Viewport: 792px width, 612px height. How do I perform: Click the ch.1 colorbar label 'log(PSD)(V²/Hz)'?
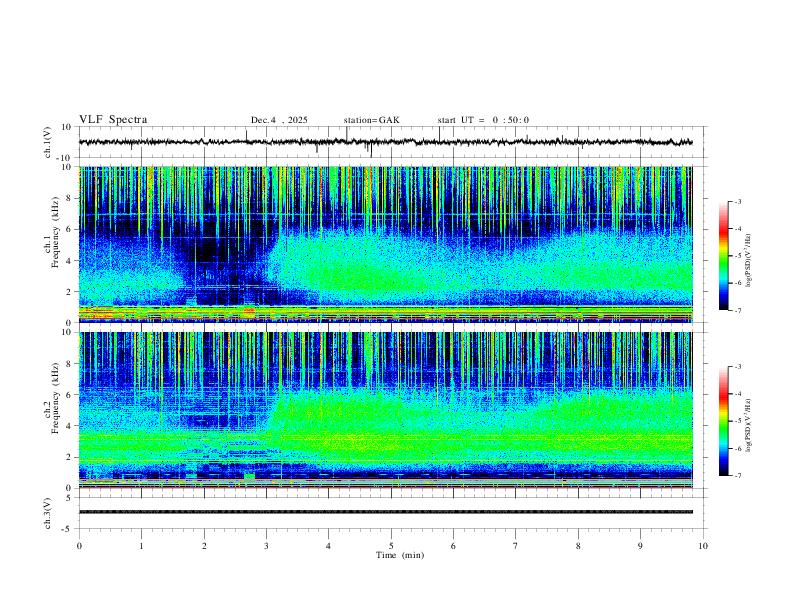[748, 261]
